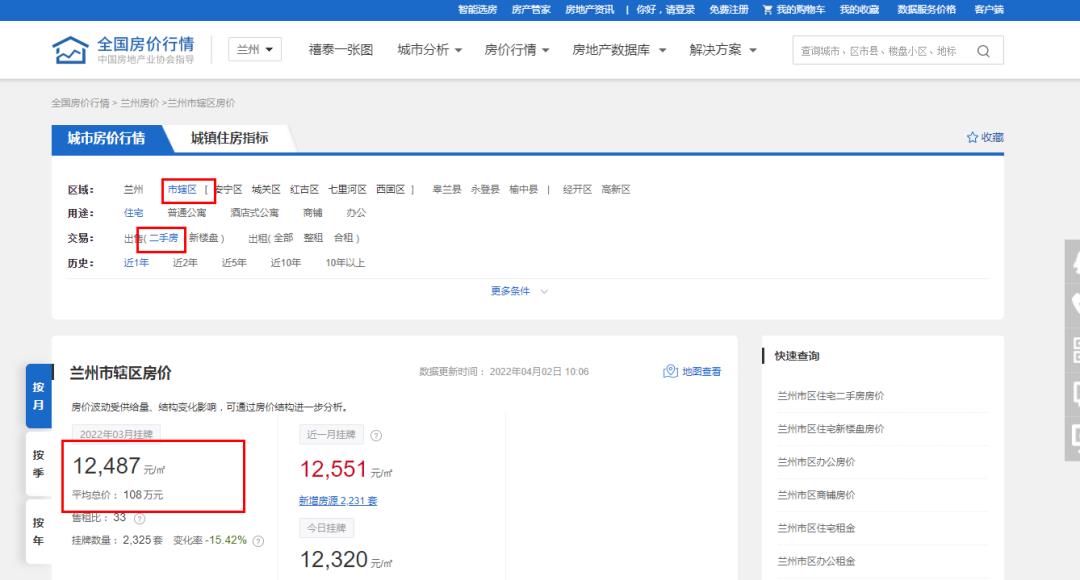Expand the 城市分析 menu
1080x580 pixels.
tap(429, 50)
